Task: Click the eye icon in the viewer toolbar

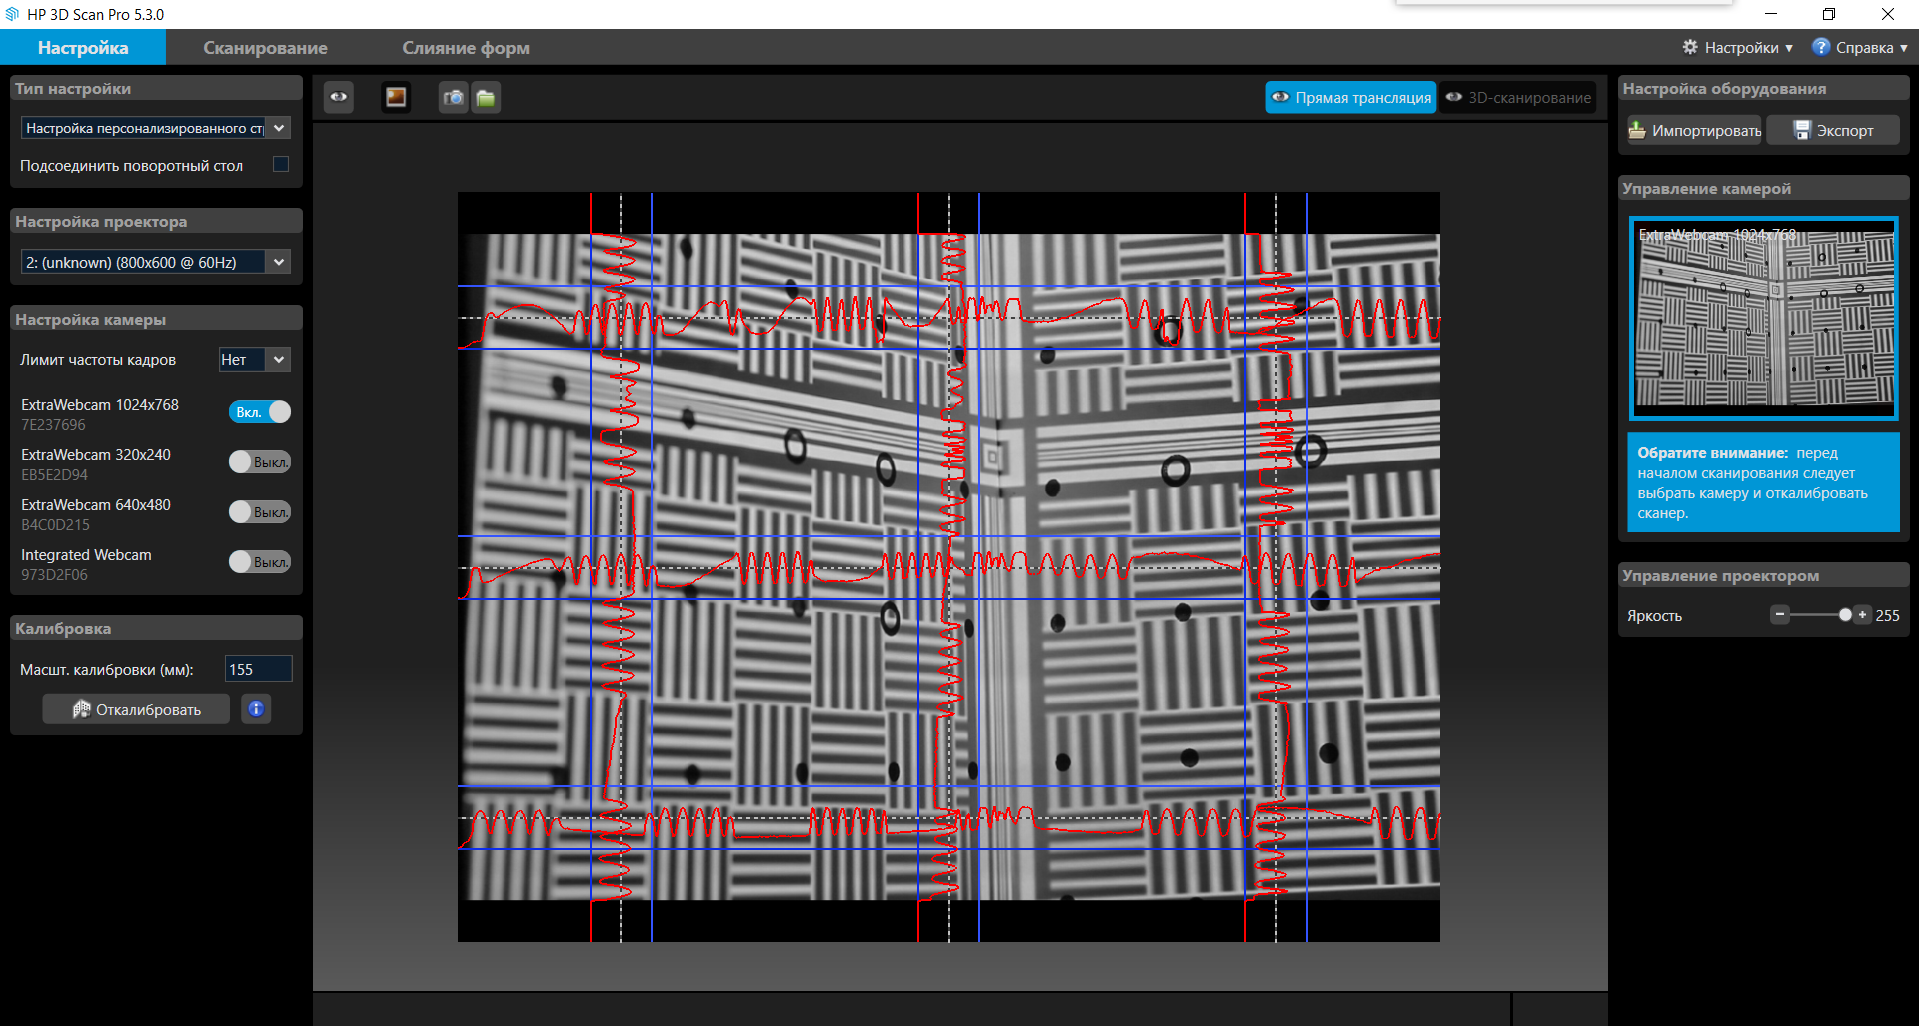Action: [x=339, y=97]
